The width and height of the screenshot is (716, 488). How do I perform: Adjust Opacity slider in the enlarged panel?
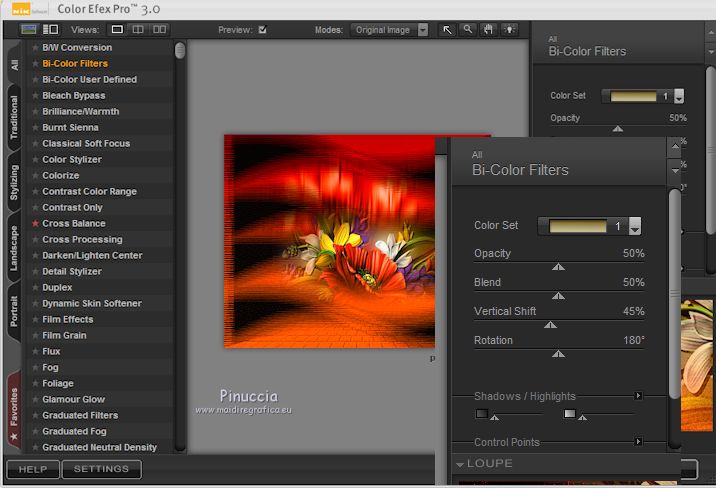[558, 267]
